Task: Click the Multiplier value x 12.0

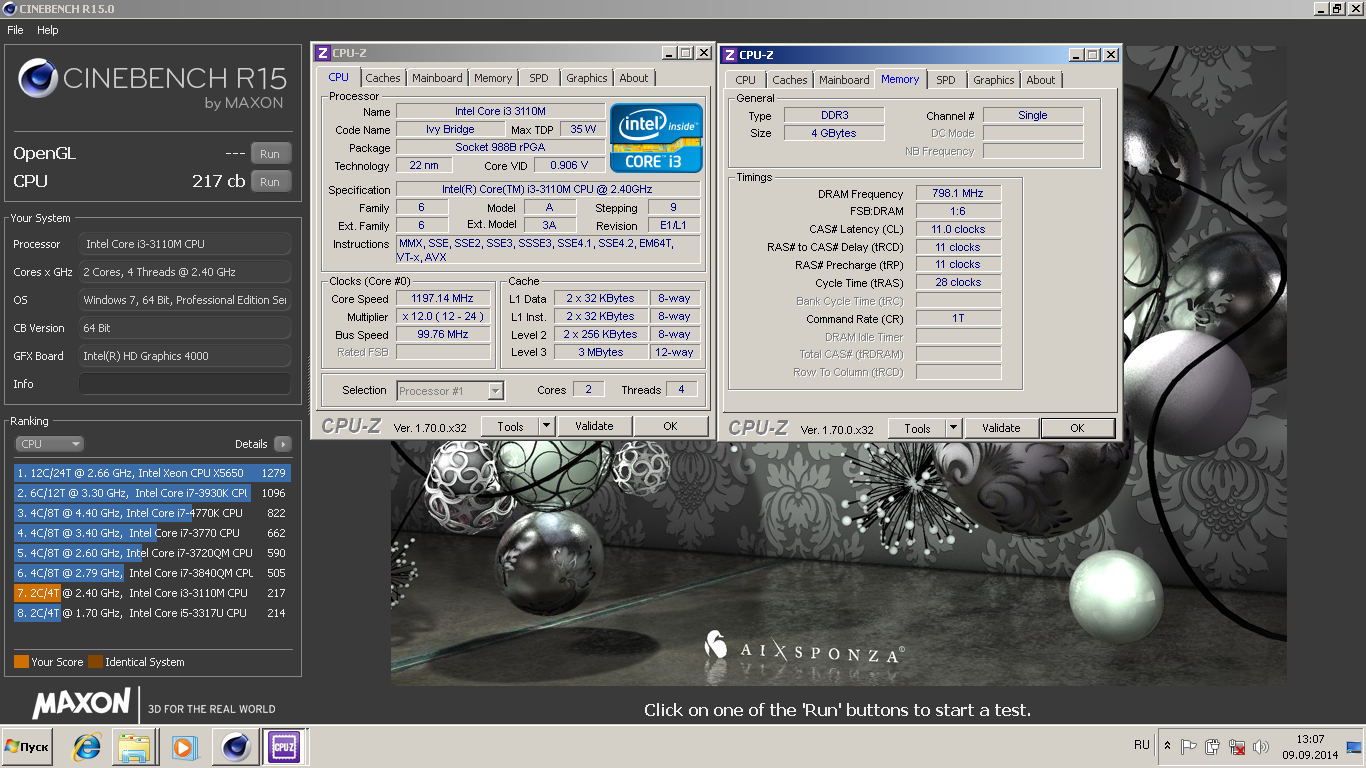Action: pos(442,316)
